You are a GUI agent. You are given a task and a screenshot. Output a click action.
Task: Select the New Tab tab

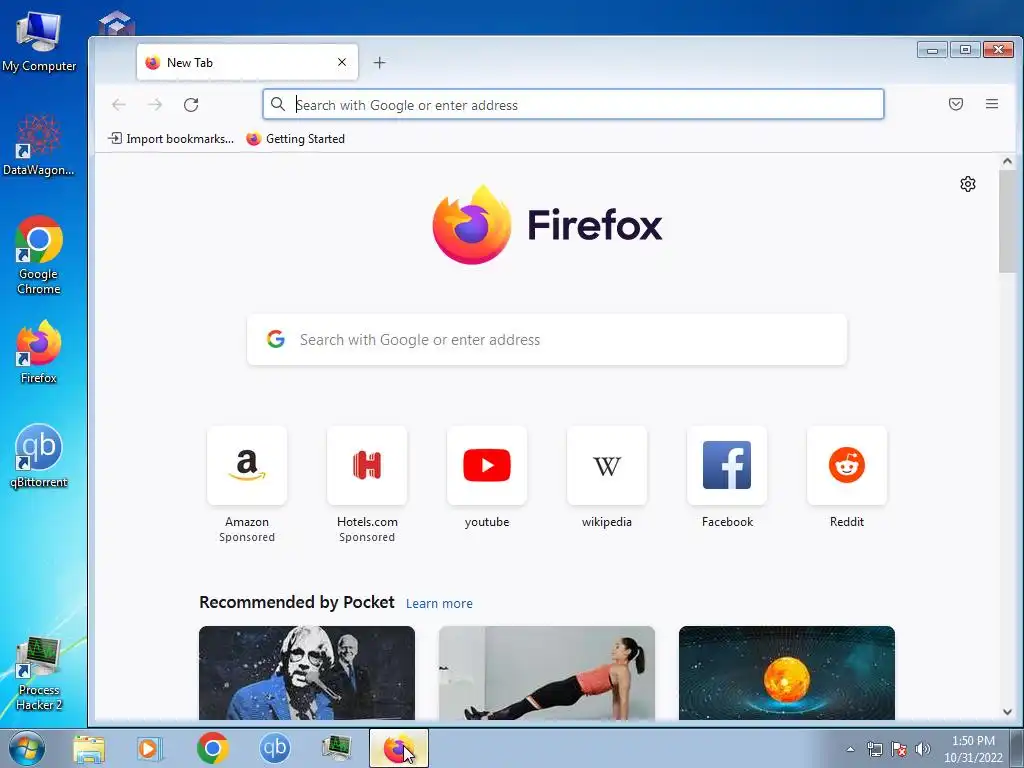point(247,63)
